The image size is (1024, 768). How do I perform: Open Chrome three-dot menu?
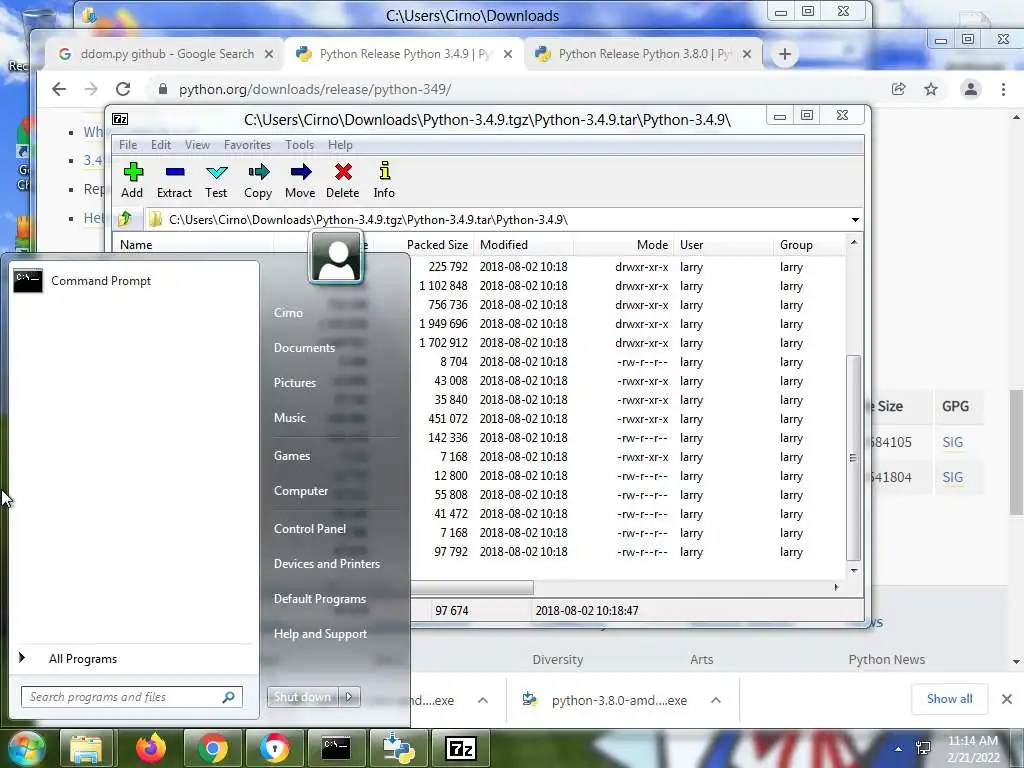click(1004, 89)
